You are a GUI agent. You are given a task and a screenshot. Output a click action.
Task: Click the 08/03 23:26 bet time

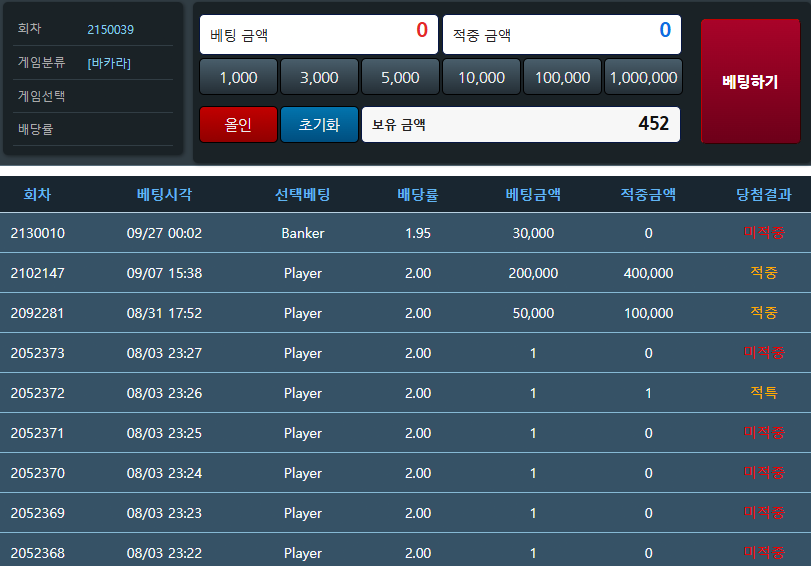tap(164, 393)
